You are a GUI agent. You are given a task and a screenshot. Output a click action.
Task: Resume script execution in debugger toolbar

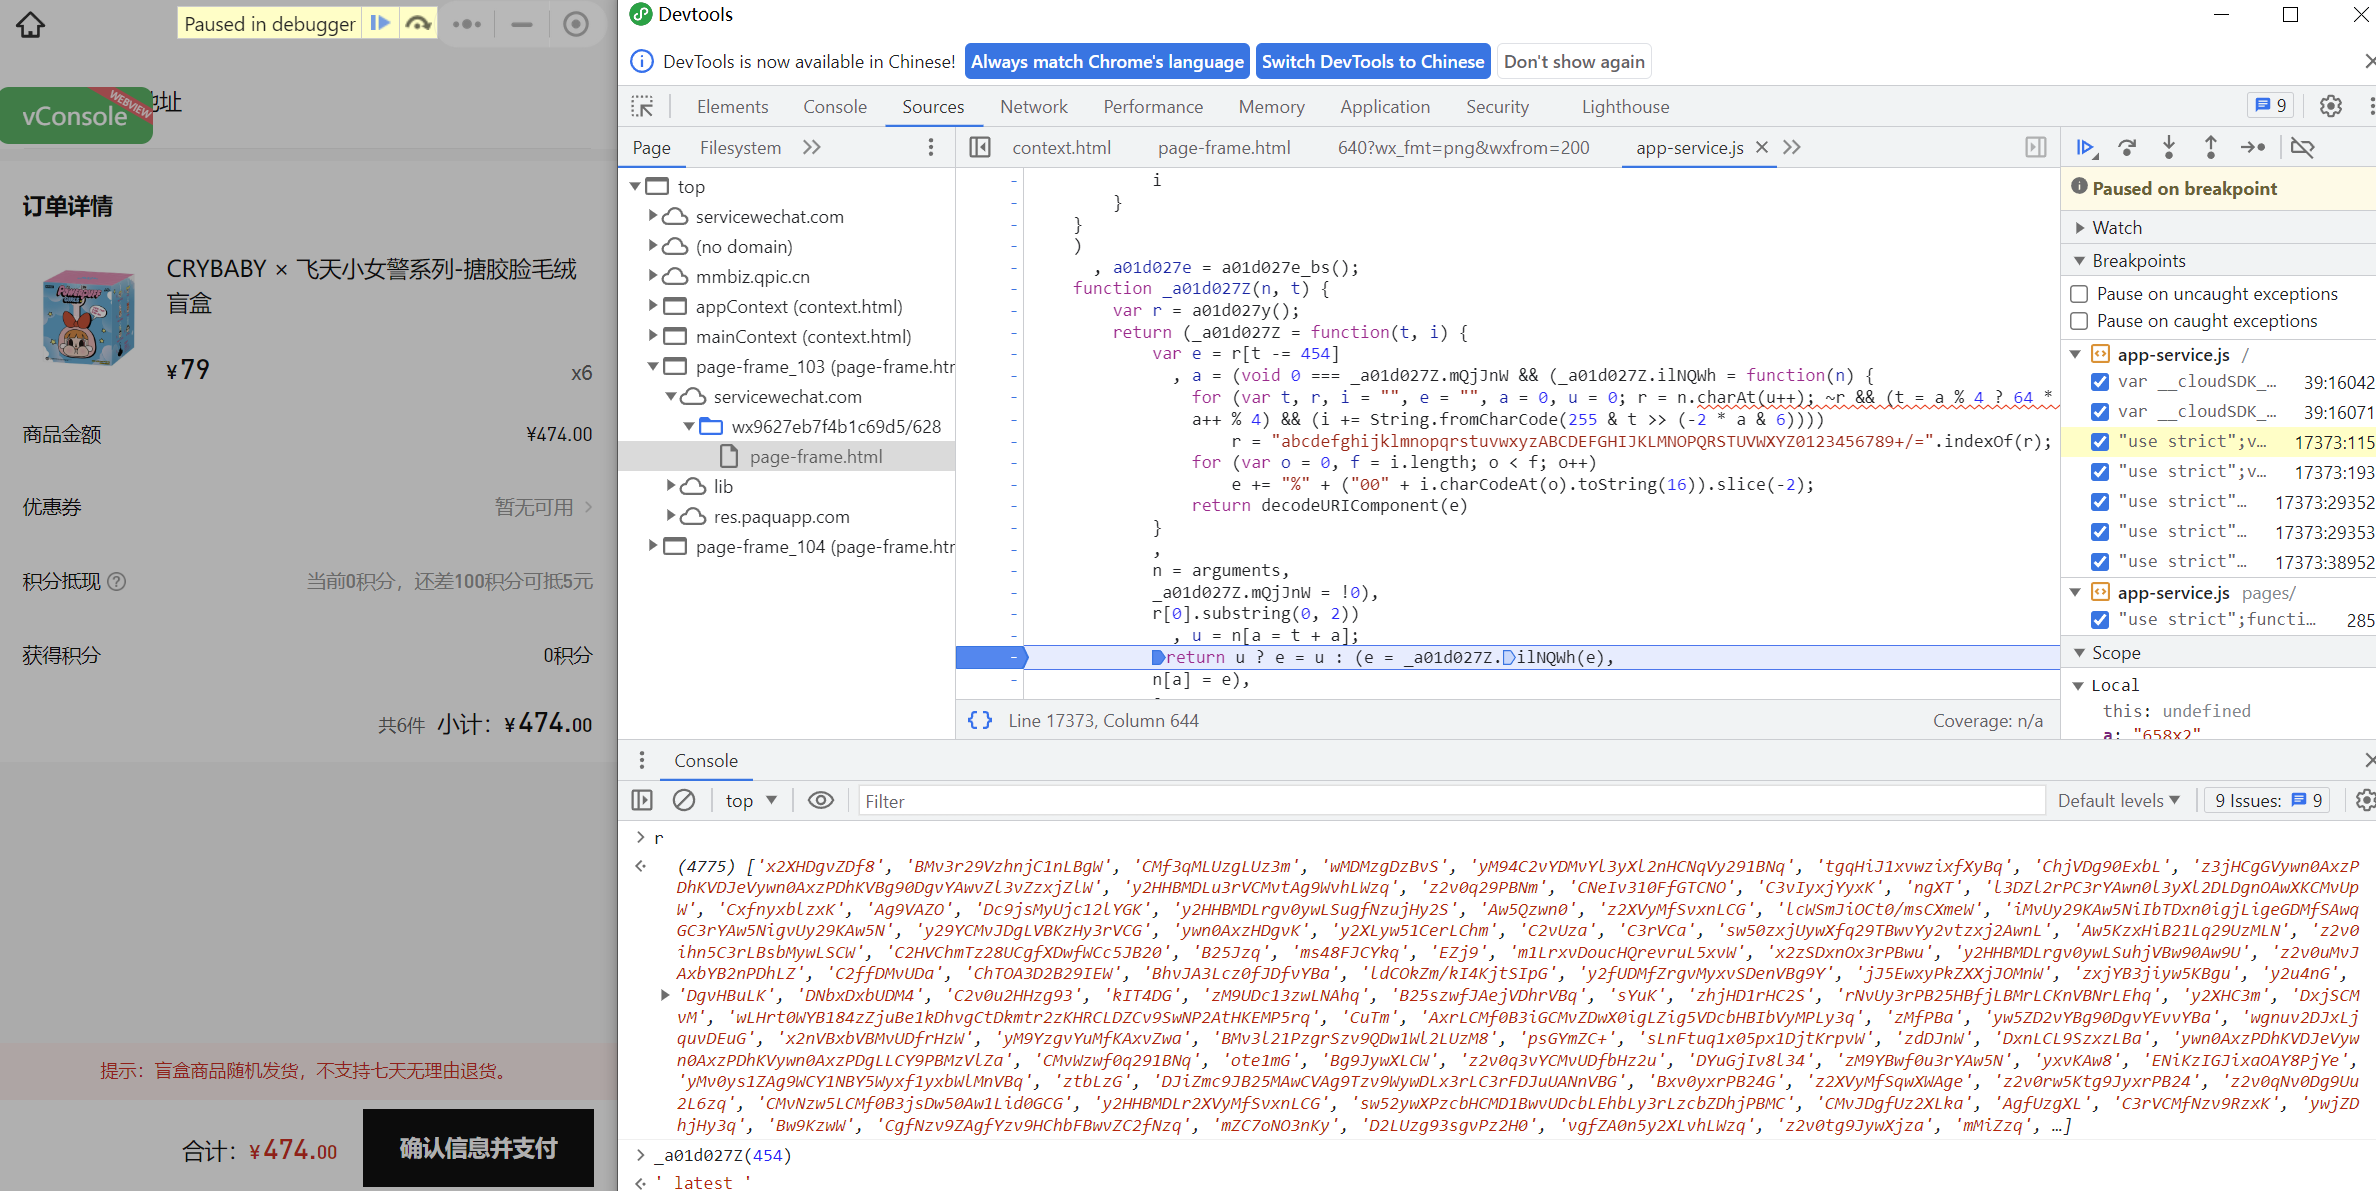click(2086, 148)
